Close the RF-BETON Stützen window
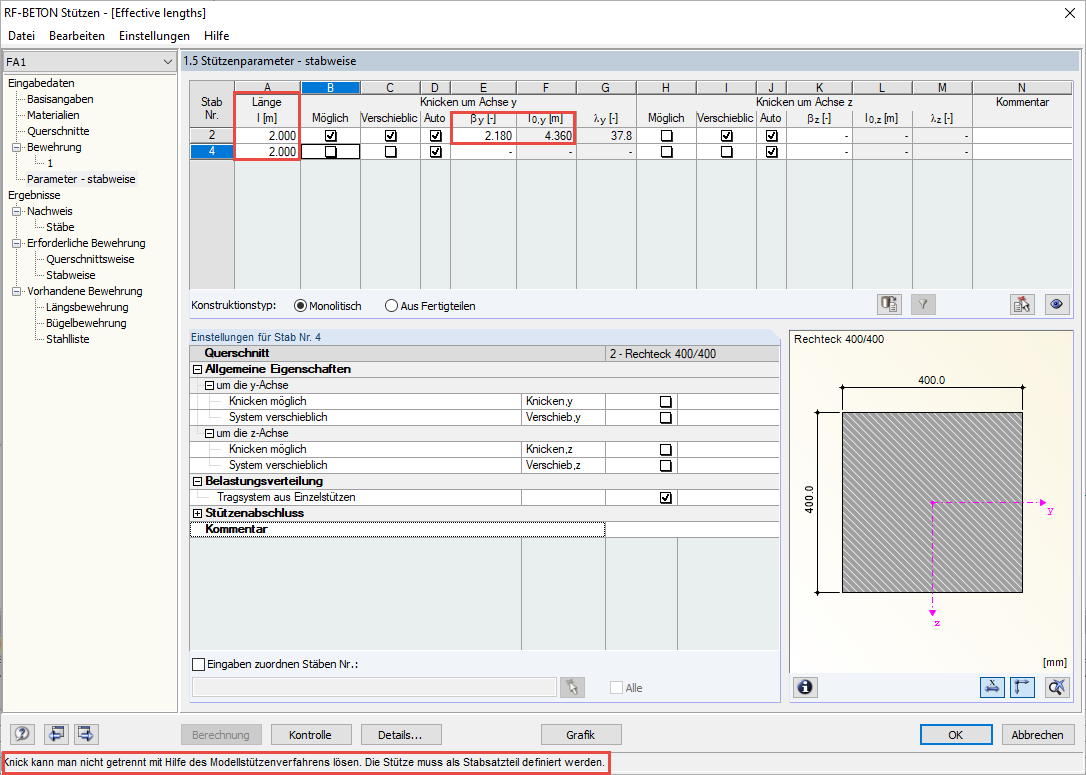Viewport: 1086px width, 775px height. 1069,13
